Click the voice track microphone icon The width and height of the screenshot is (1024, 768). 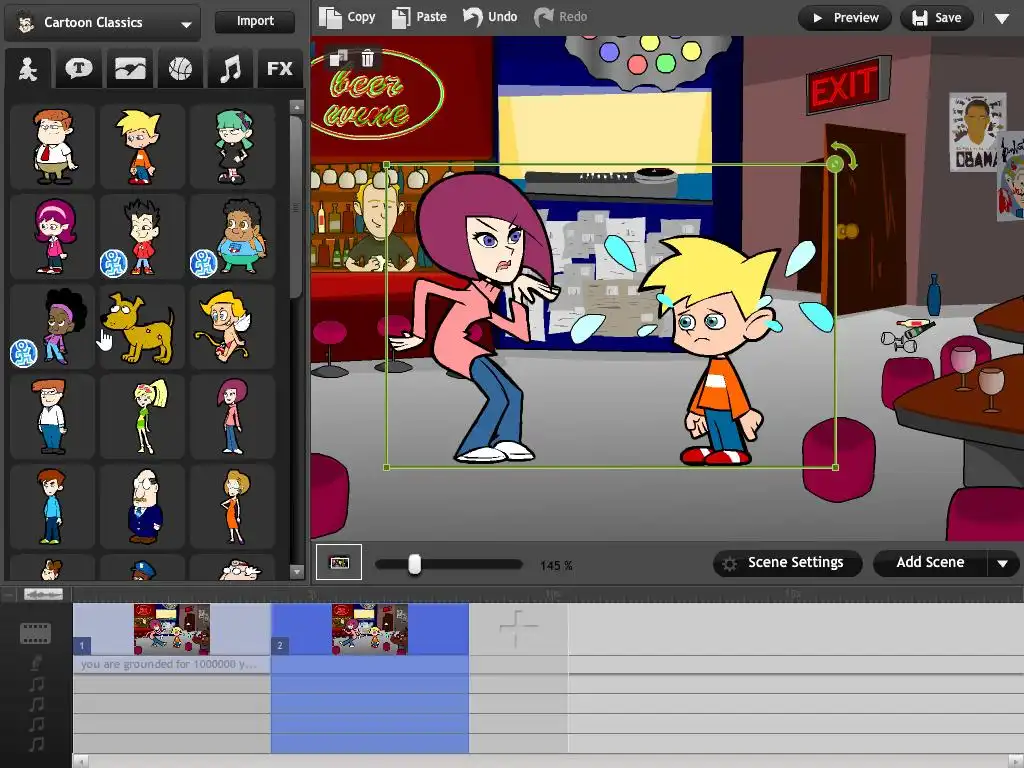coord(37,664)
